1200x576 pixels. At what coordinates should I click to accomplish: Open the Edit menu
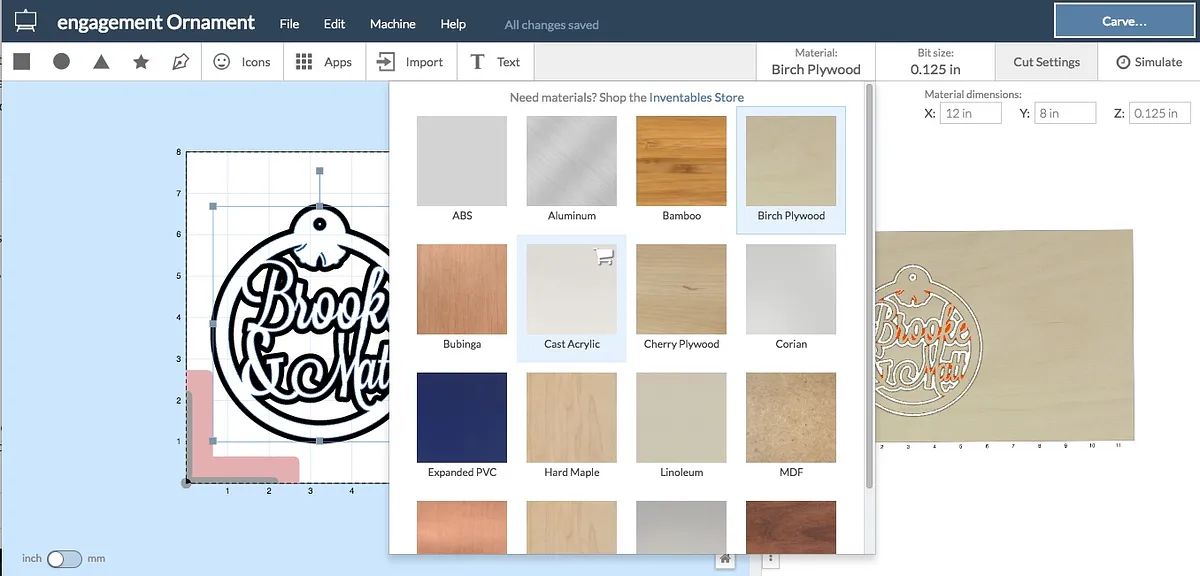pos(335,24)
